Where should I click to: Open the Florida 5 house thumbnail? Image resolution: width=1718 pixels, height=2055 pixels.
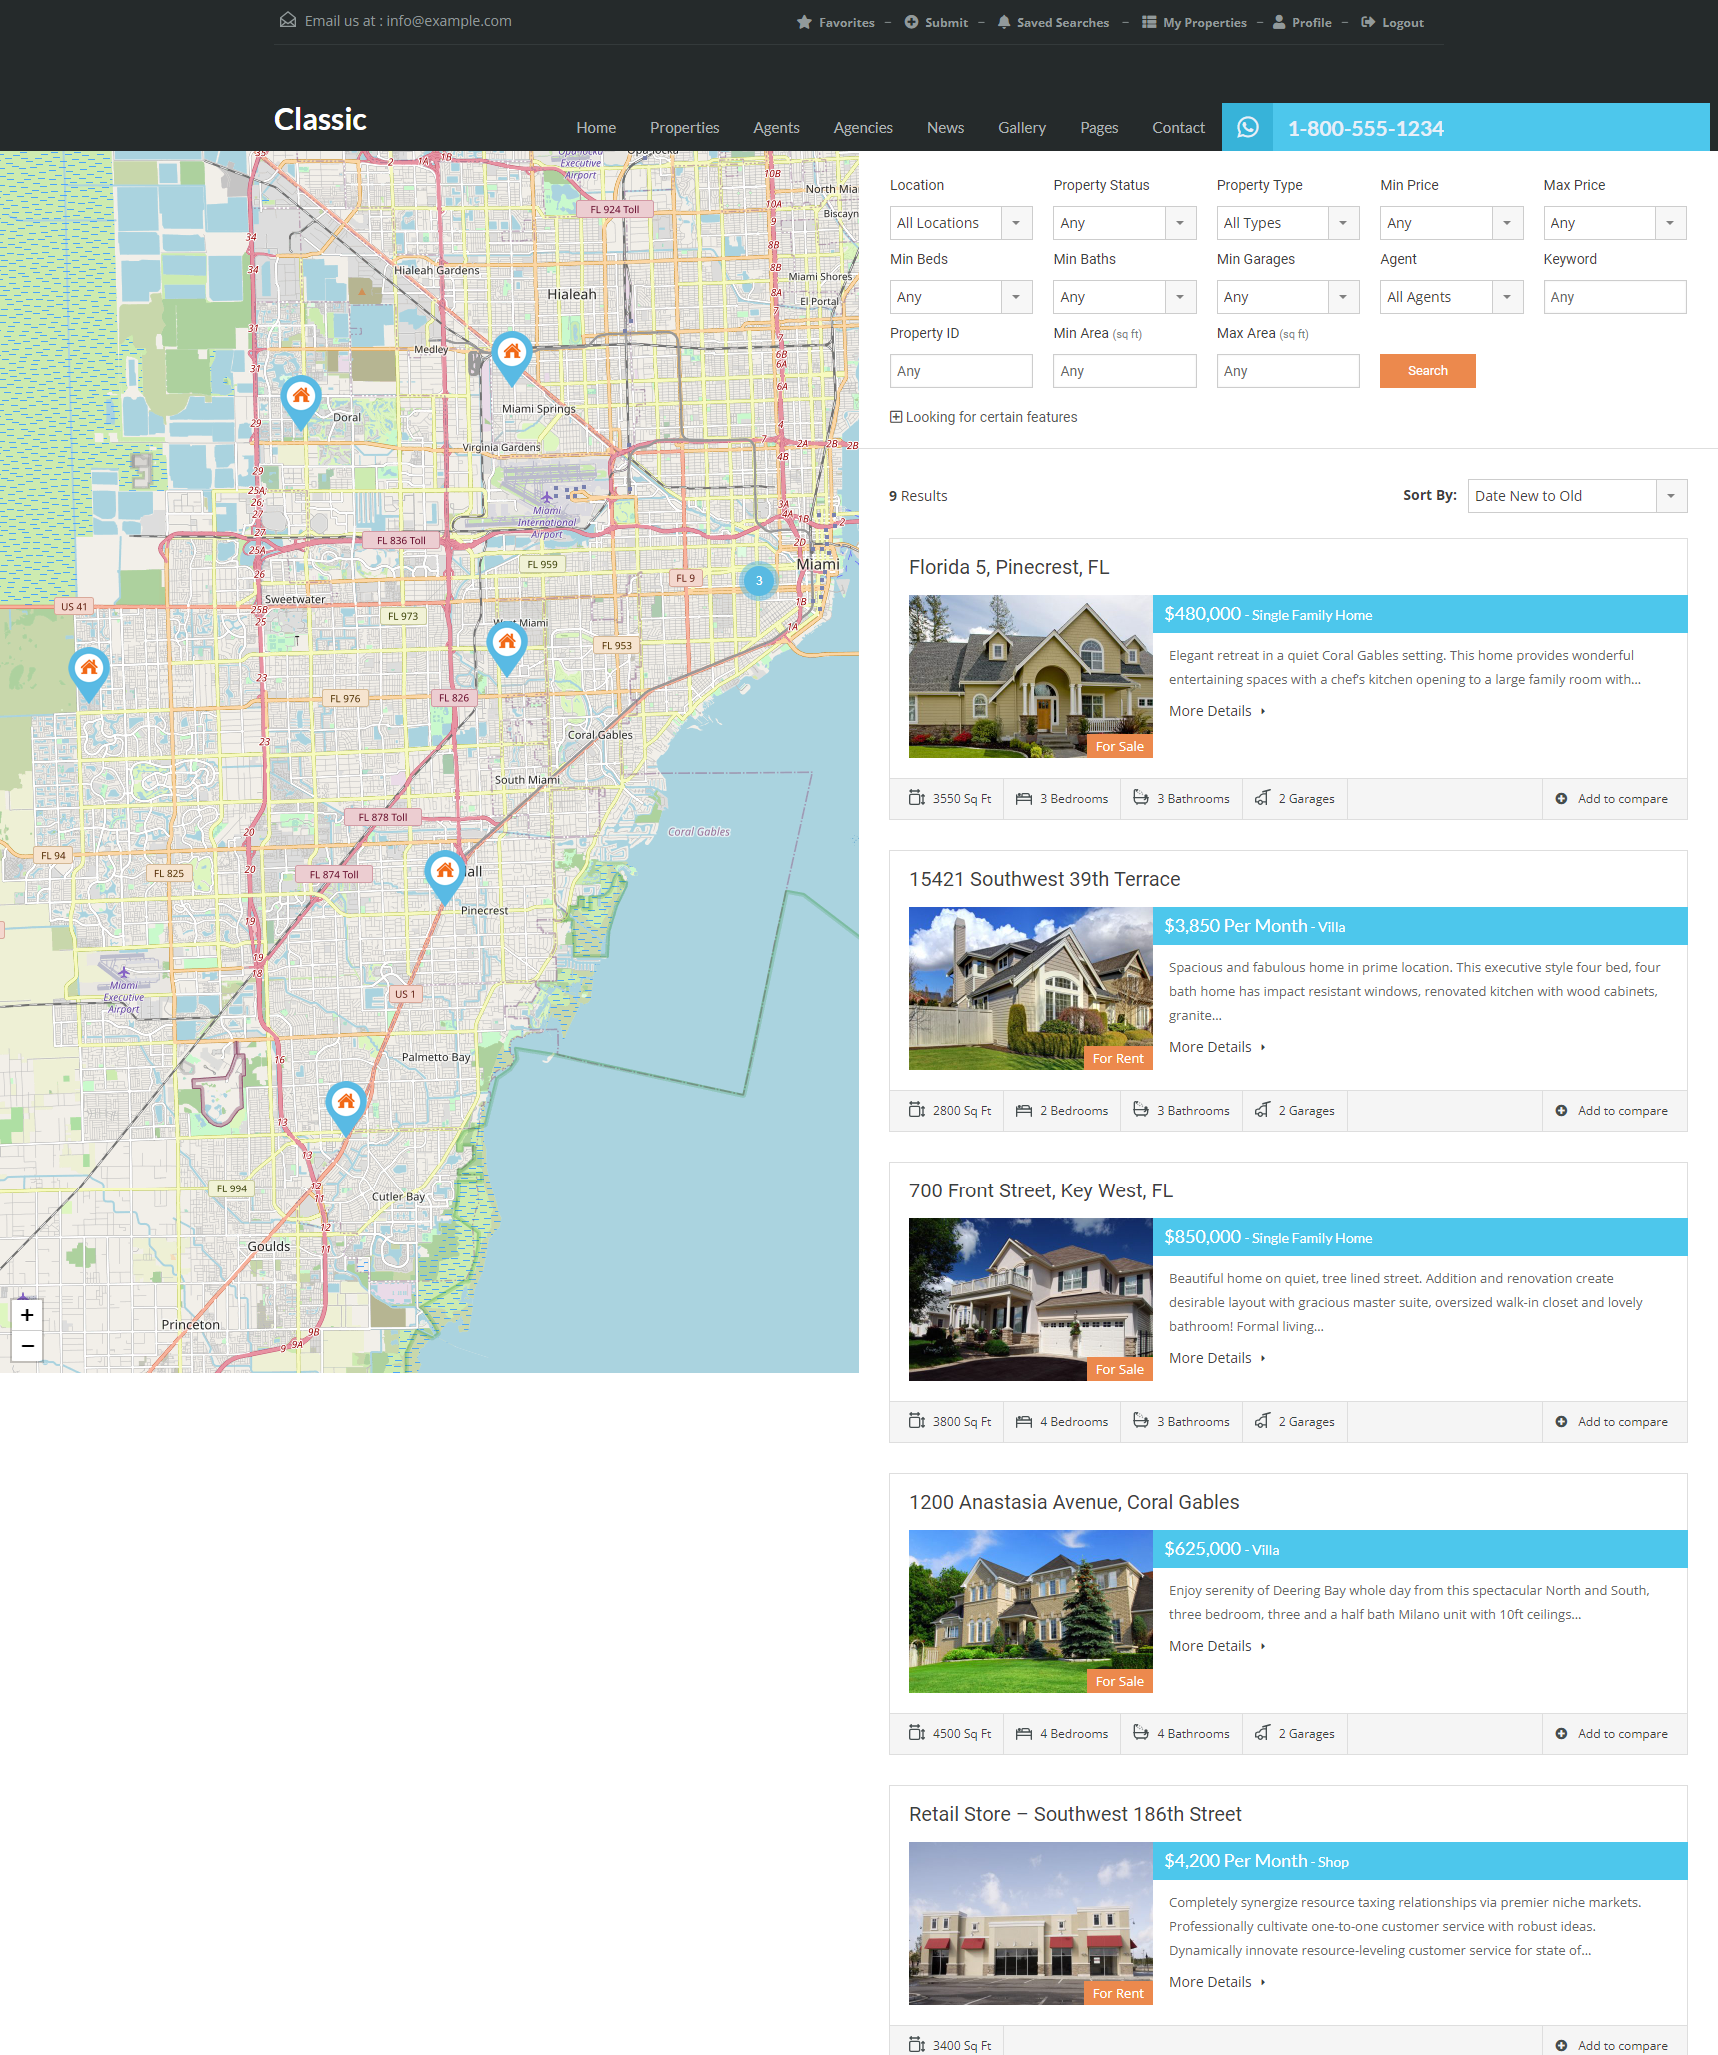point(1030,676)
